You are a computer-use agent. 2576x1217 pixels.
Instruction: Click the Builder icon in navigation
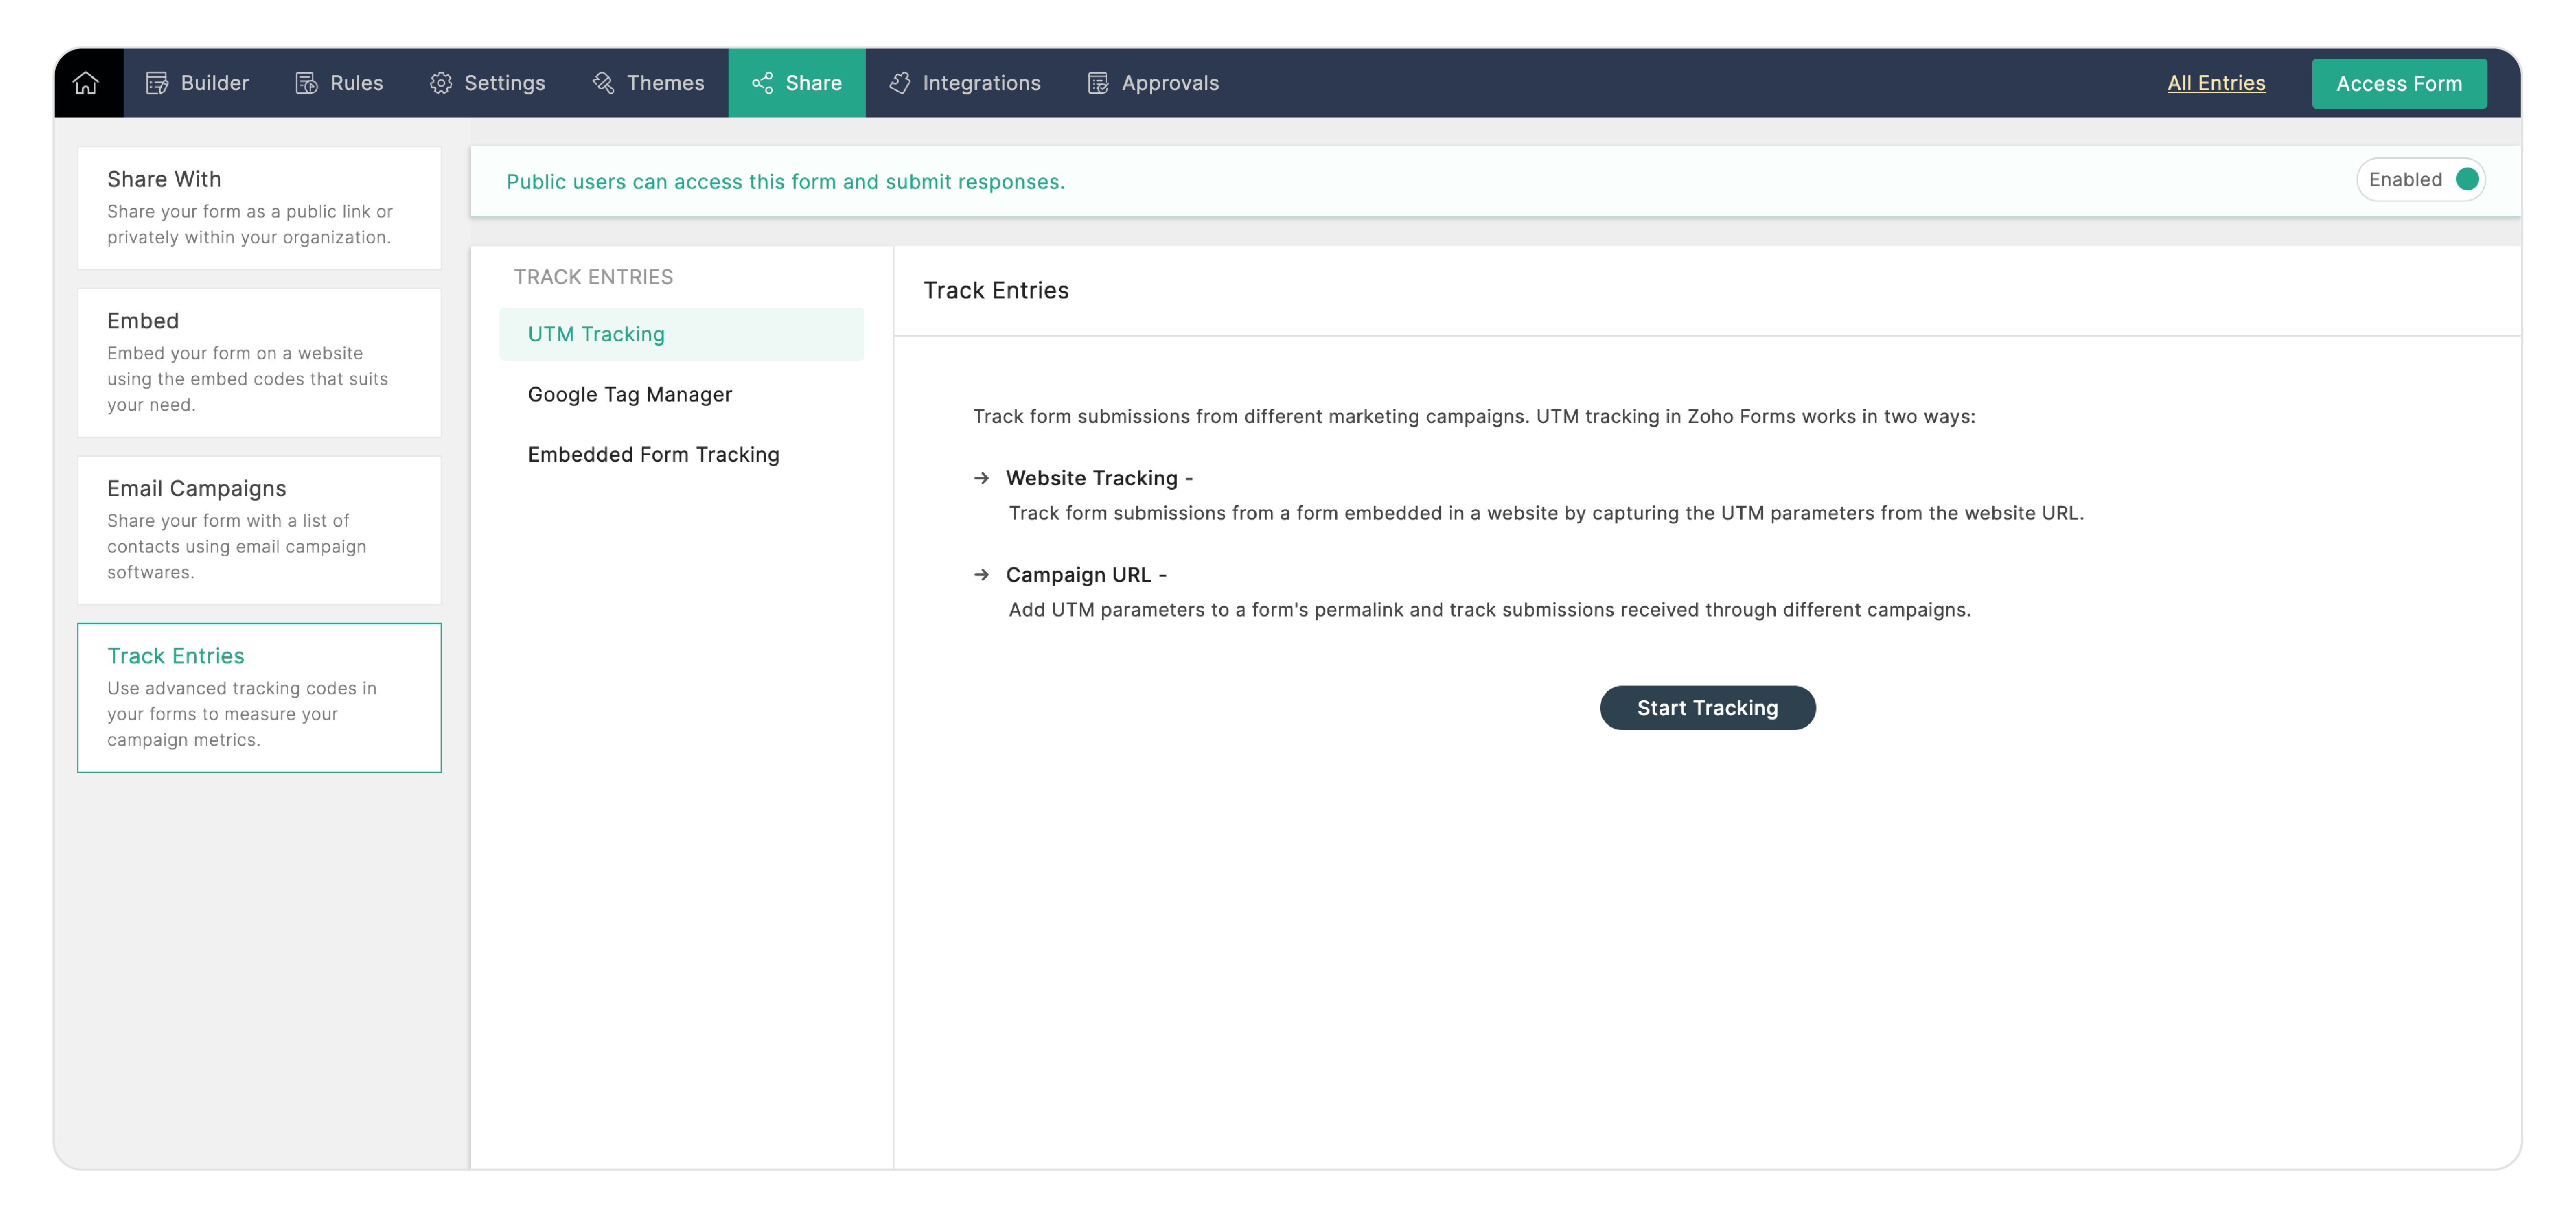[157, 83]
